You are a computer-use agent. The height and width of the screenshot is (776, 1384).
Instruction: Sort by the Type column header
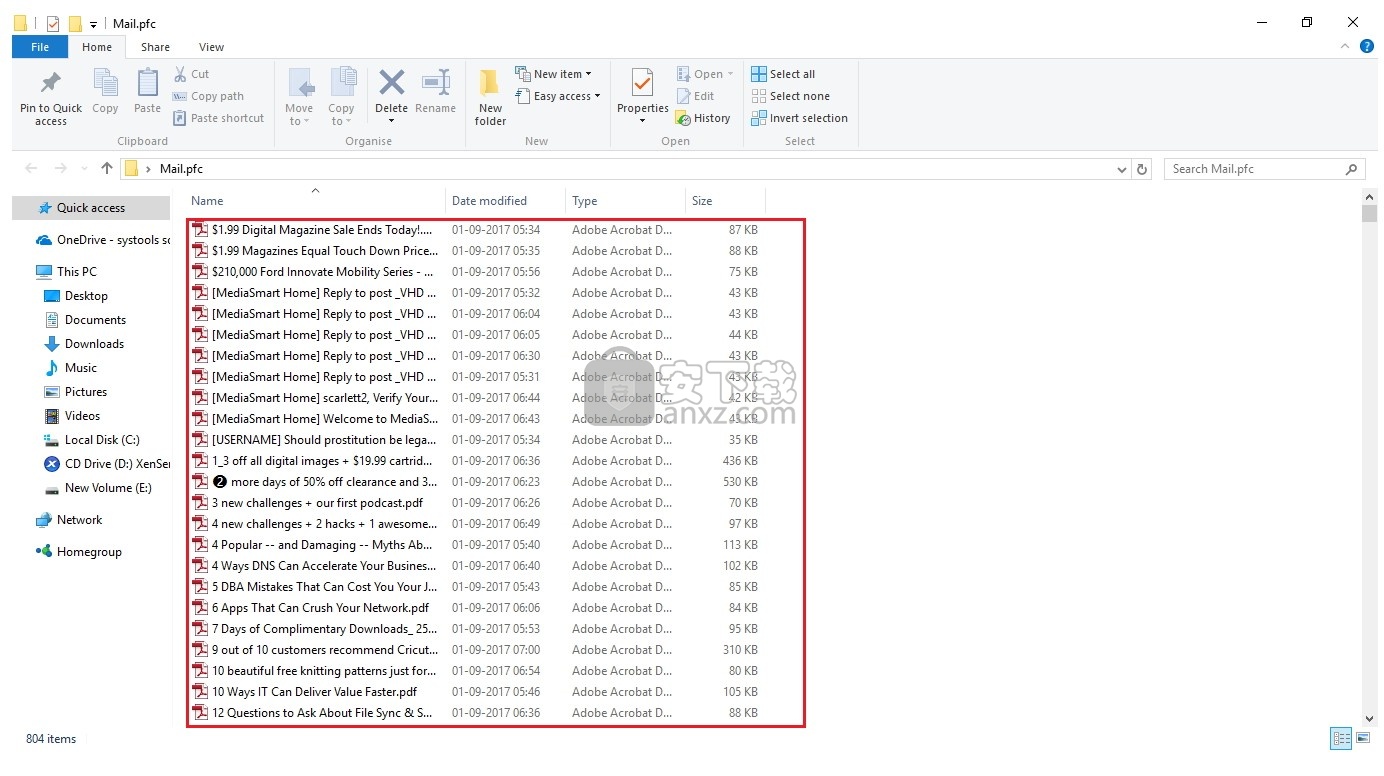[x=625, y=200]
